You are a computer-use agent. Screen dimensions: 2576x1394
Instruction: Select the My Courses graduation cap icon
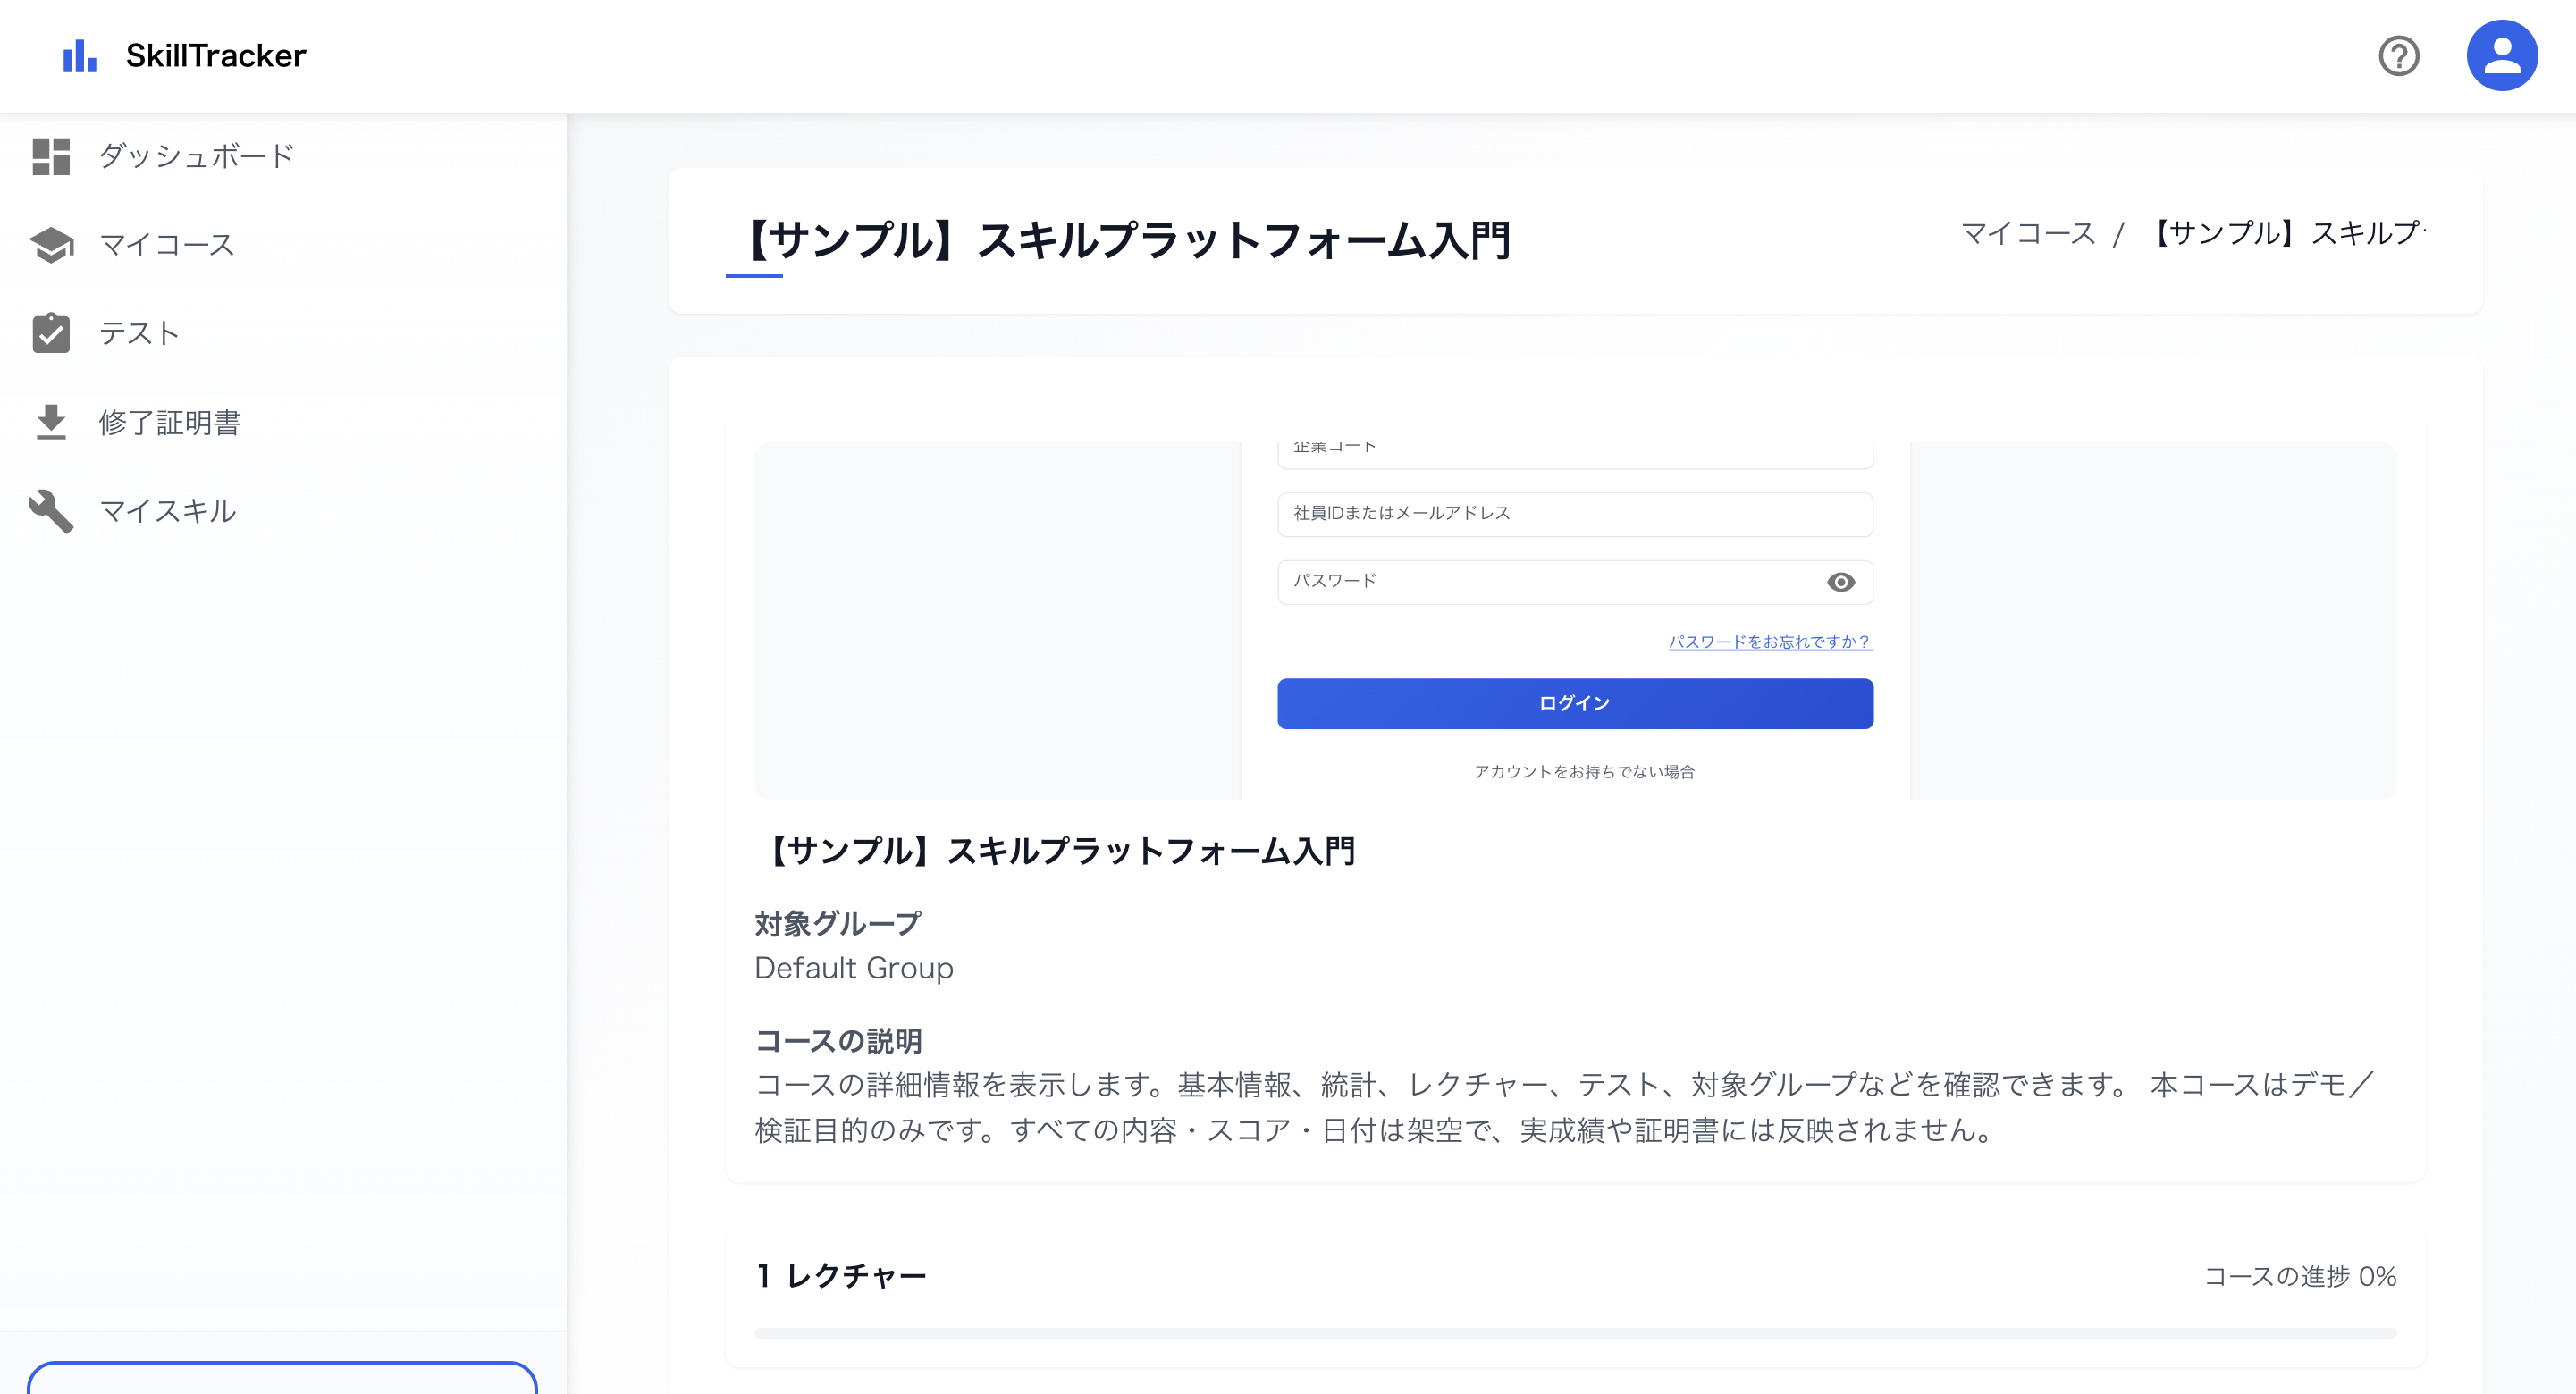pos(52,244)
